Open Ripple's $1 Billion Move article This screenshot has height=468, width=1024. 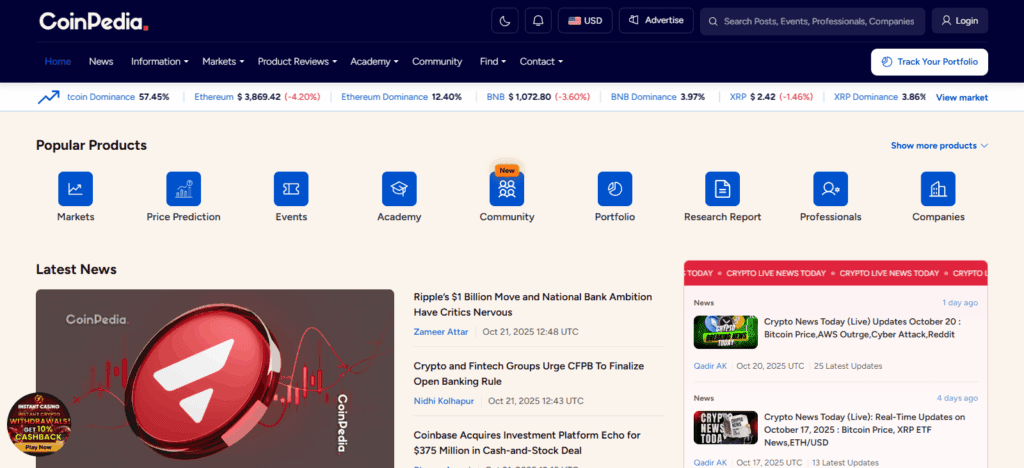(533, 304)
